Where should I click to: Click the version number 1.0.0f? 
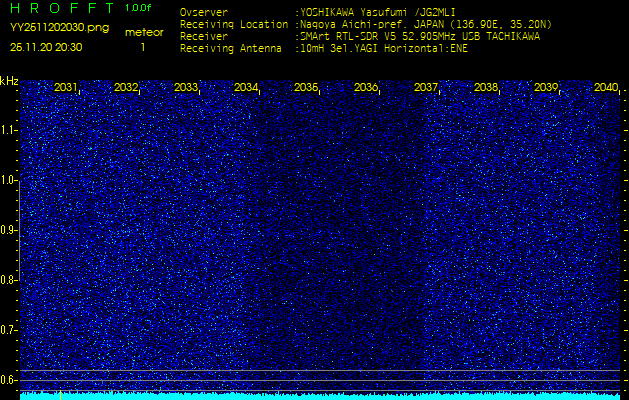138,8
